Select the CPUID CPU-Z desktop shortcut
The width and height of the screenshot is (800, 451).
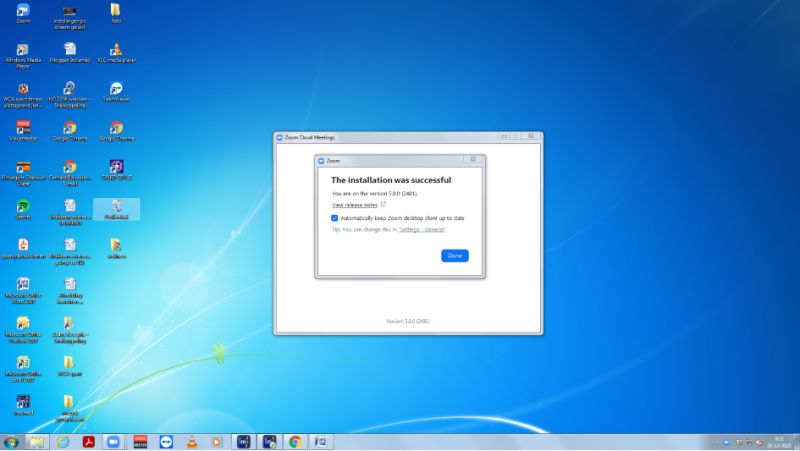click(x=116, y=170)
